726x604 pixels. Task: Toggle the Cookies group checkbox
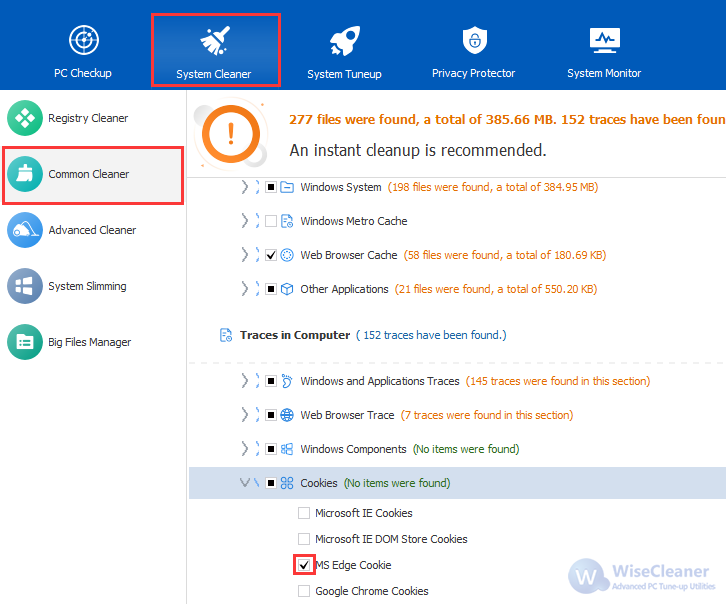(x=271, y=483)
